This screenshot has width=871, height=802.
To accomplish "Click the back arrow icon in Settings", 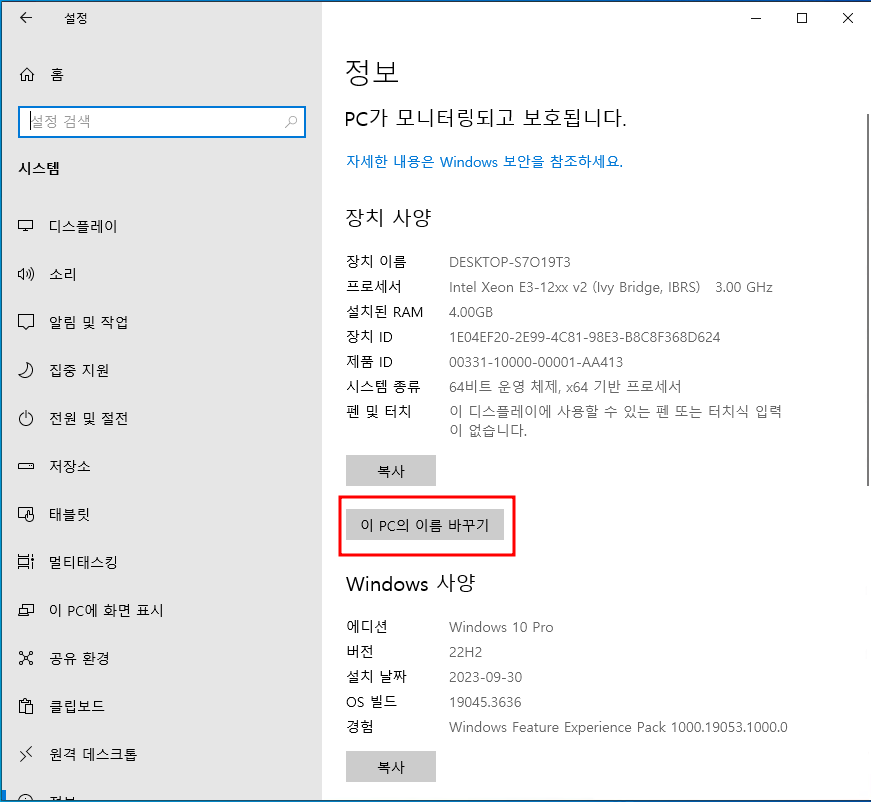I will [26, 18].
